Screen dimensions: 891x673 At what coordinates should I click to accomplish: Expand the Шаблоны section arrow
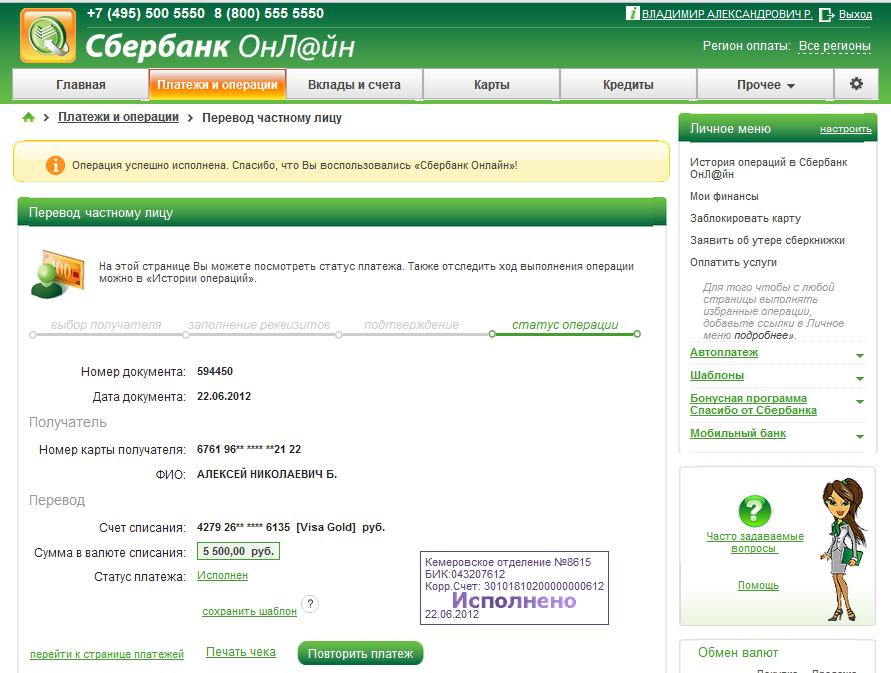(x=860, y=379)
